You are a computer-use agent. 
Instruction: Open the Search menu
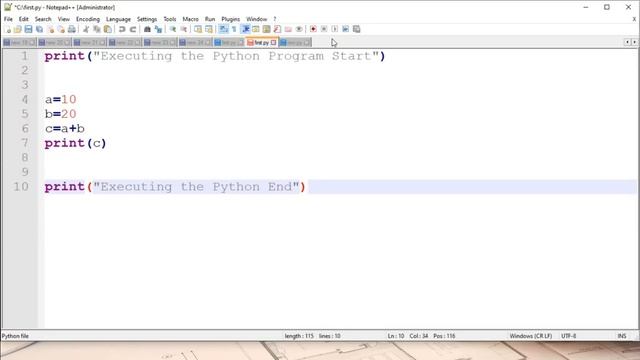pos(43,19)
